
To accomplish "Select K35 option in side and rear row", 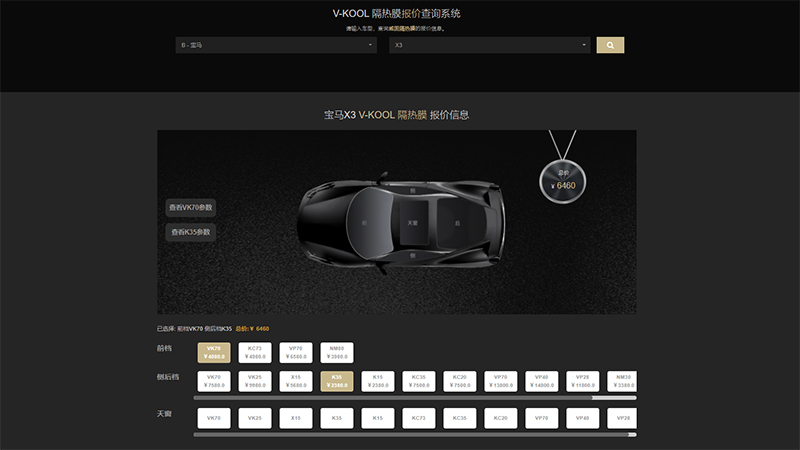I will pos(337,381).
